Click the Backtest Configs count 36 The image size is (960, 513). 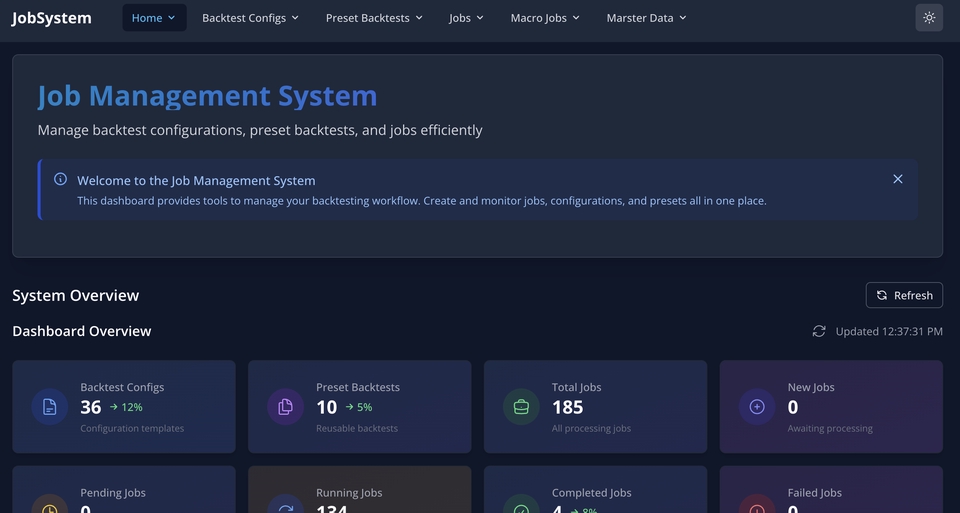(91, 407)
